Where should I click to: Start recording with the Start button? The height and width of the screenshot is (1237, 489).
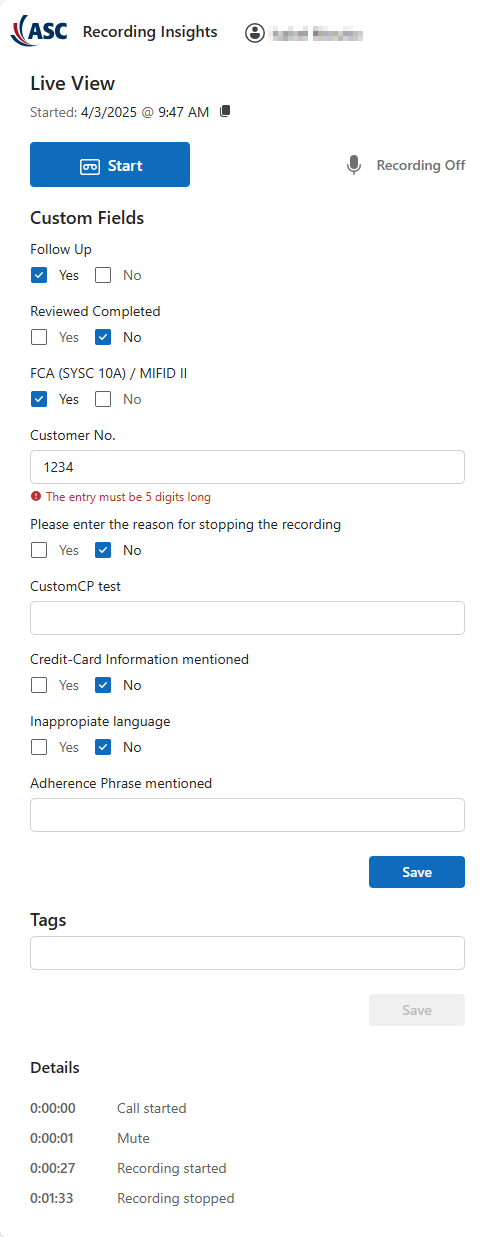click(x=110, y=165)
